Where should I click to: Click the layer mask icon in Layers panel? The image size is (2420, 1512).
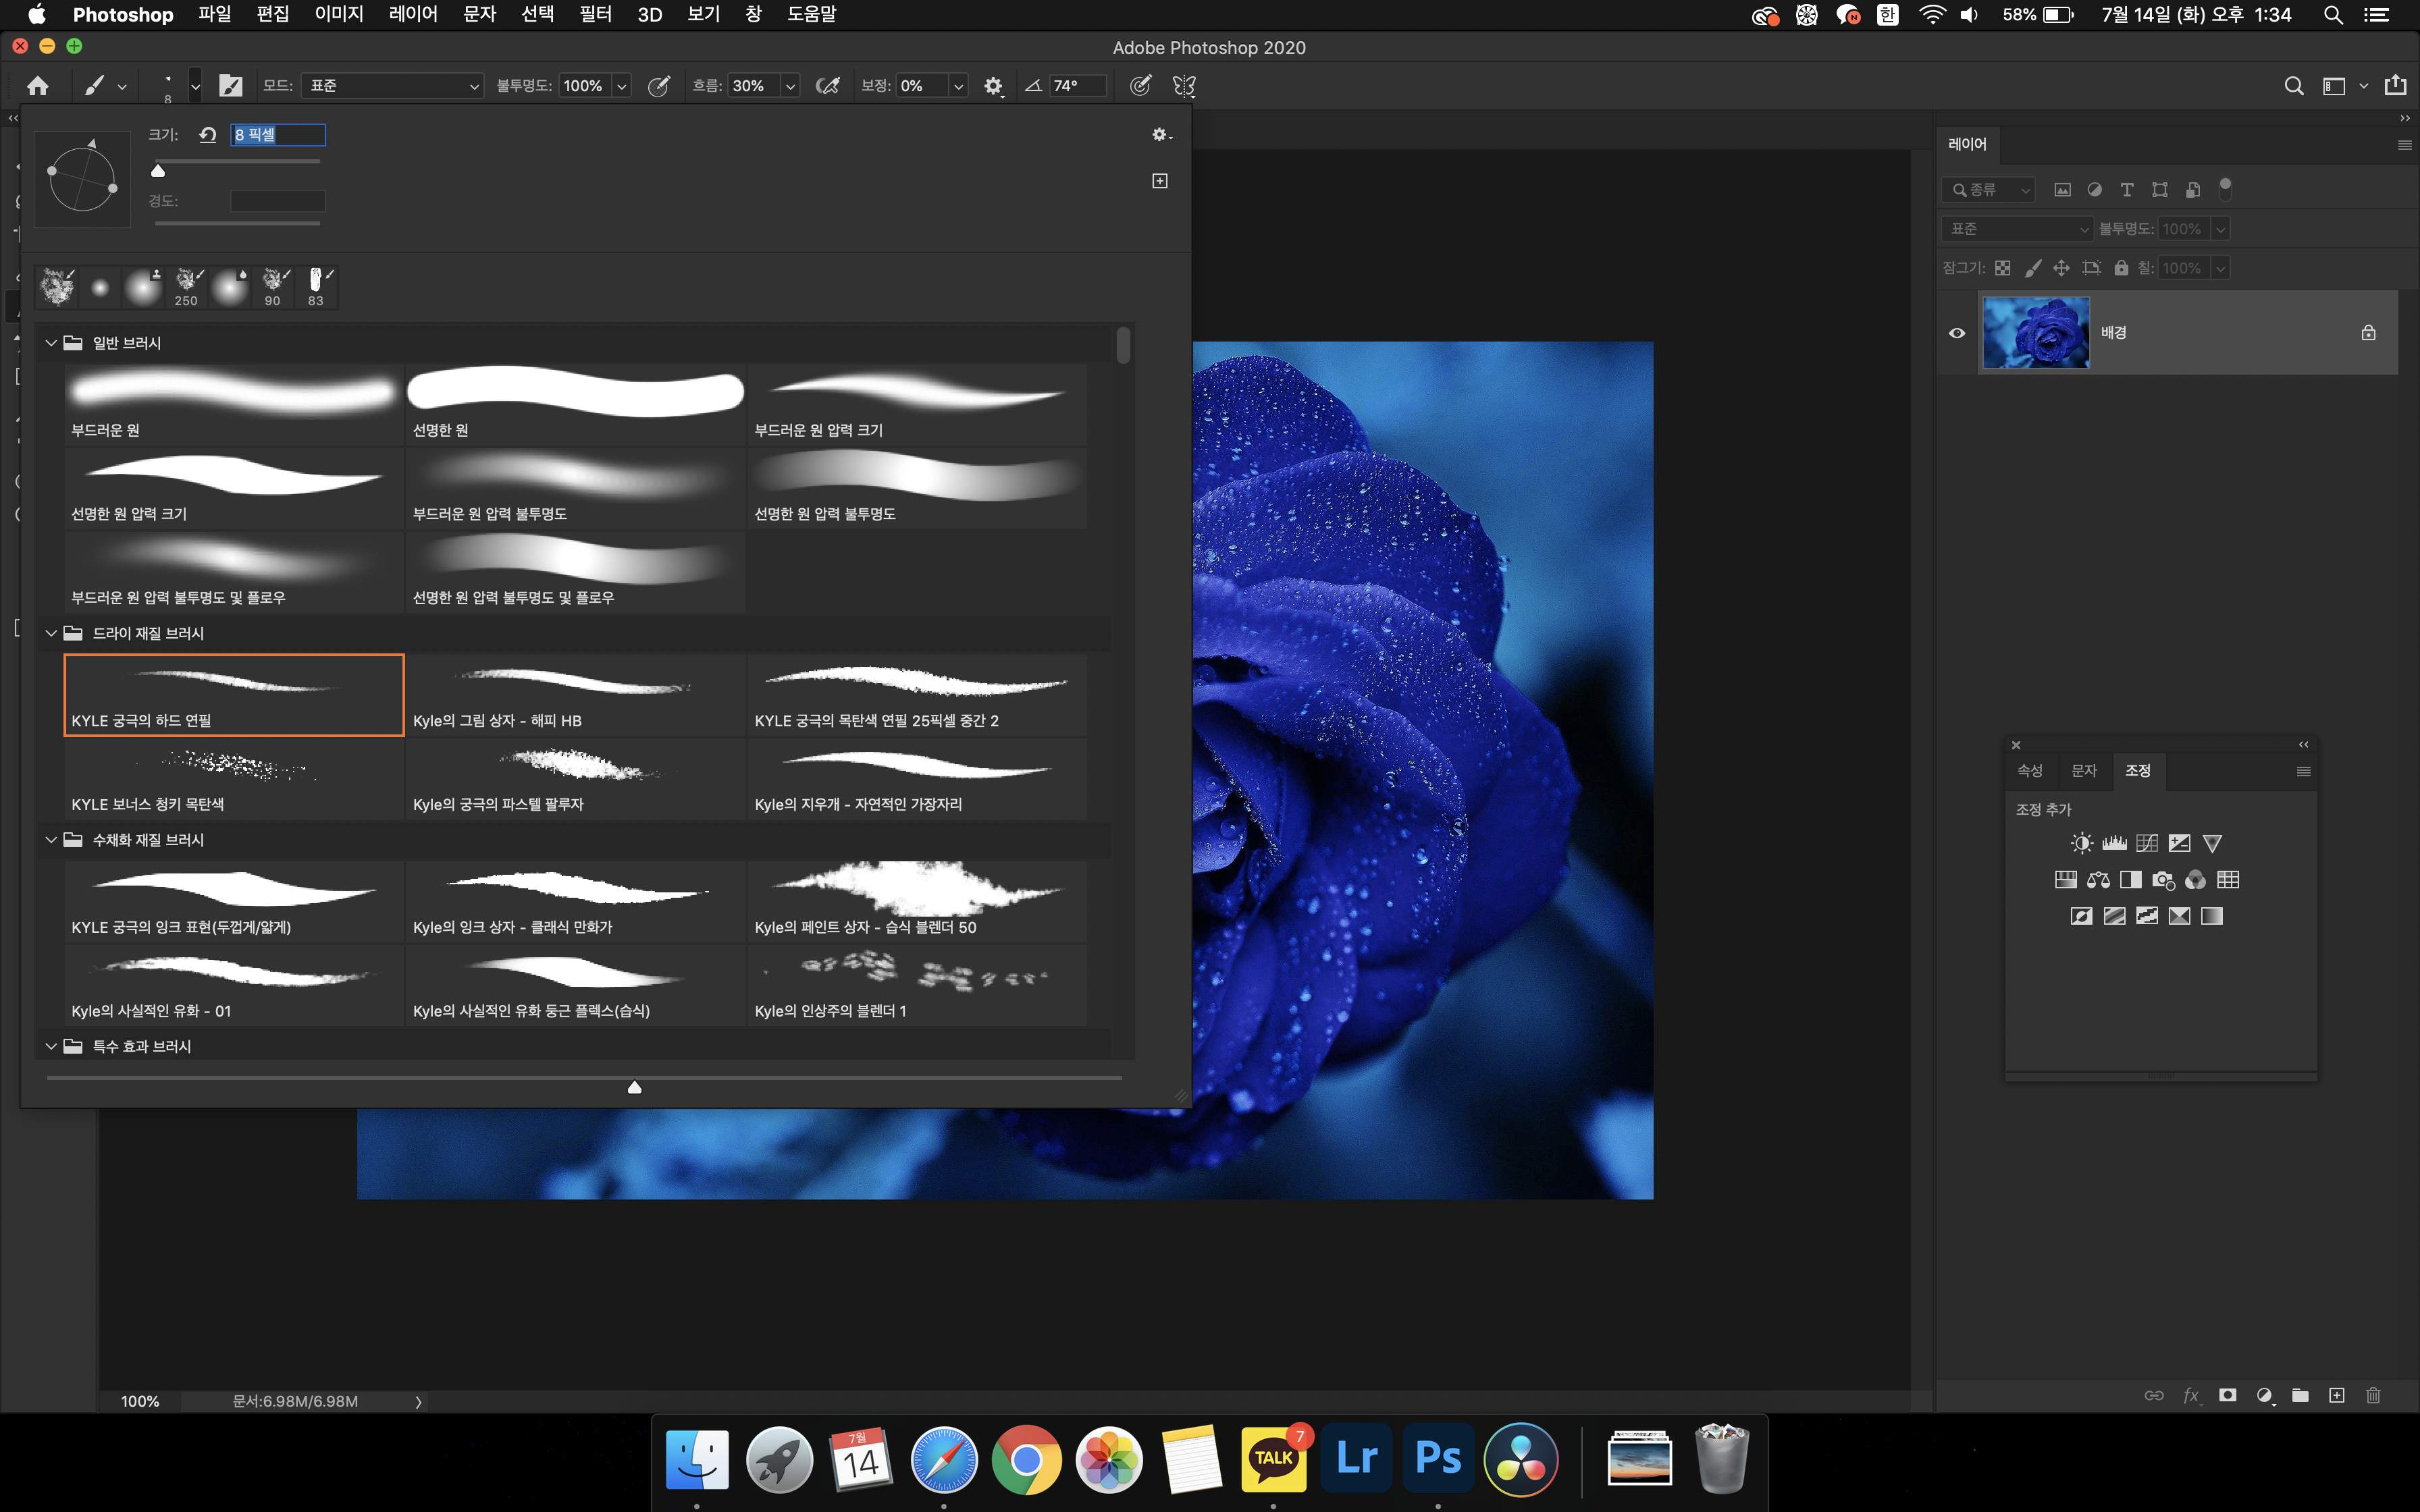click(x=2227, y=1395)
